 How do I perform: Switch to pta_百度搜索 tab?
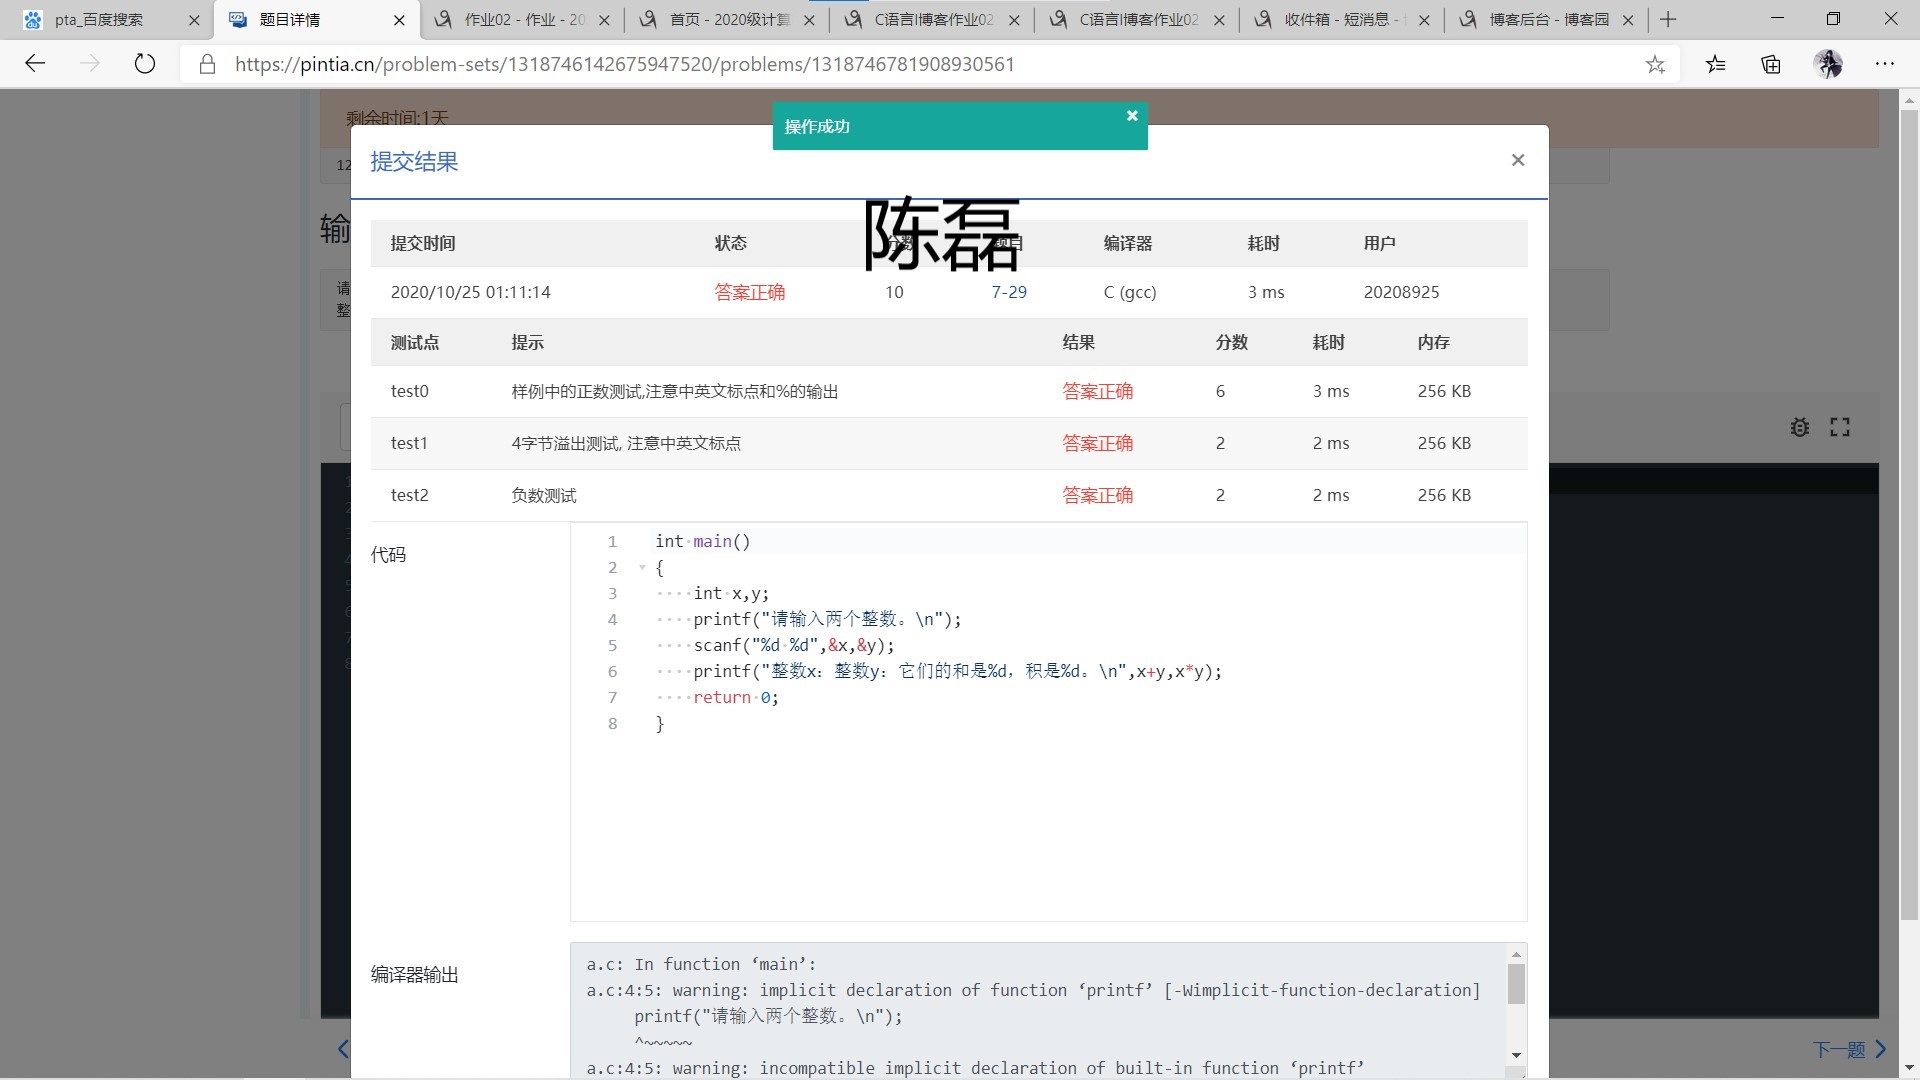point(100,19)
